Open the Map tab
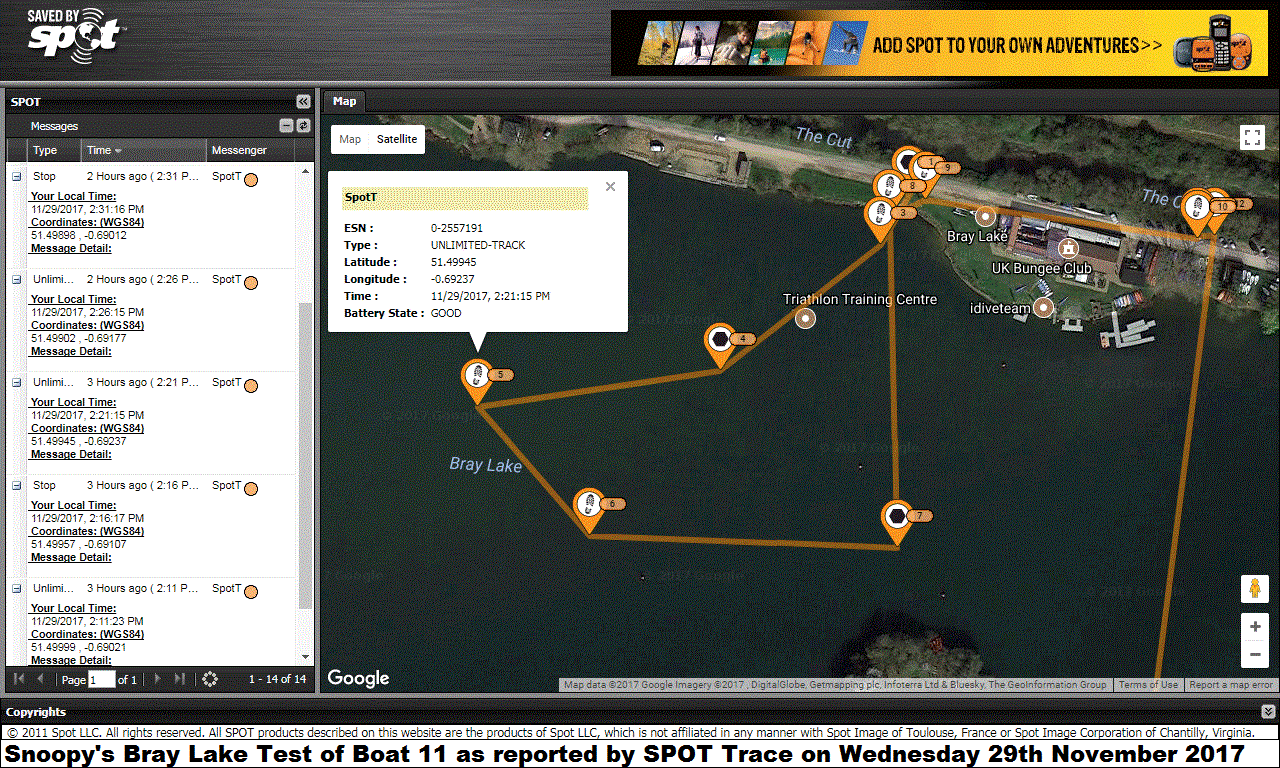This screenshot has height=768, width=1280. point(344,101)
